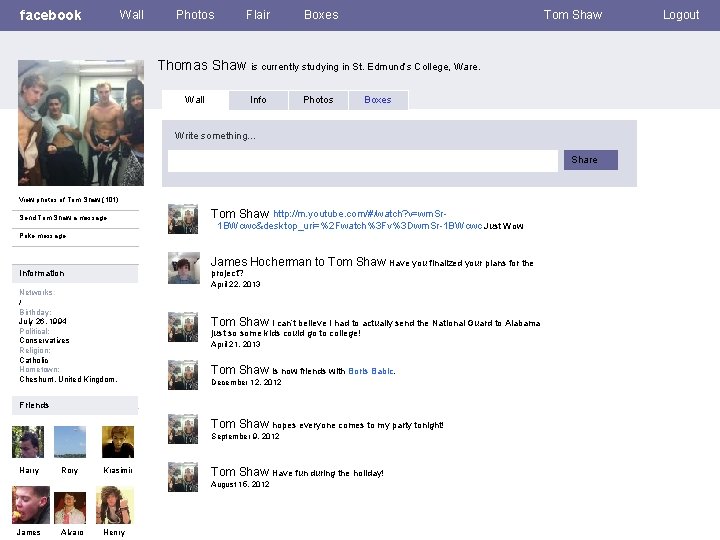Image resolution: width=720 pixels, height=540 pixels.
Task: Click the Poke message link
Action: click(x=43, y=236)
